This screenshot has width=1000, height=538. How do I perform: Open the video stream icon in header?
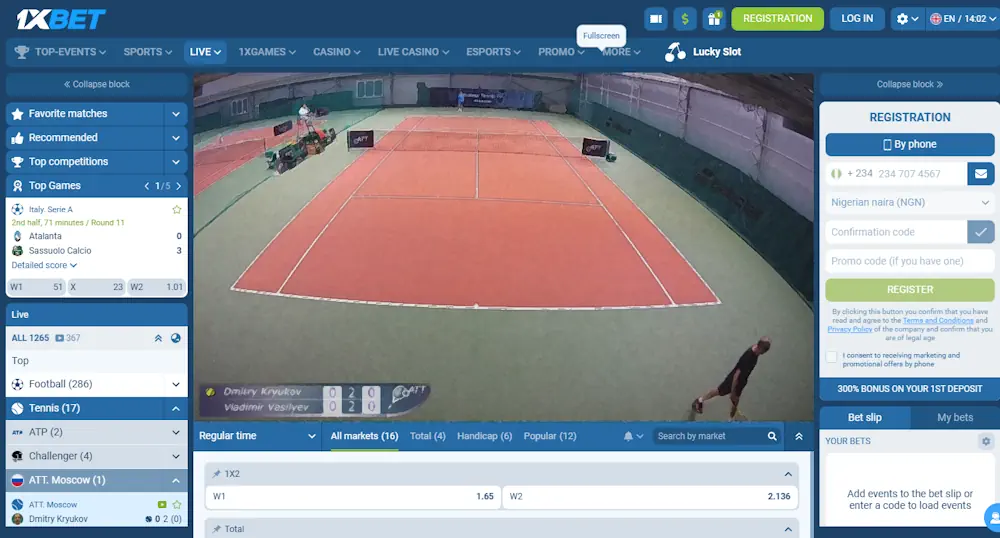click(x=656, y=18)
